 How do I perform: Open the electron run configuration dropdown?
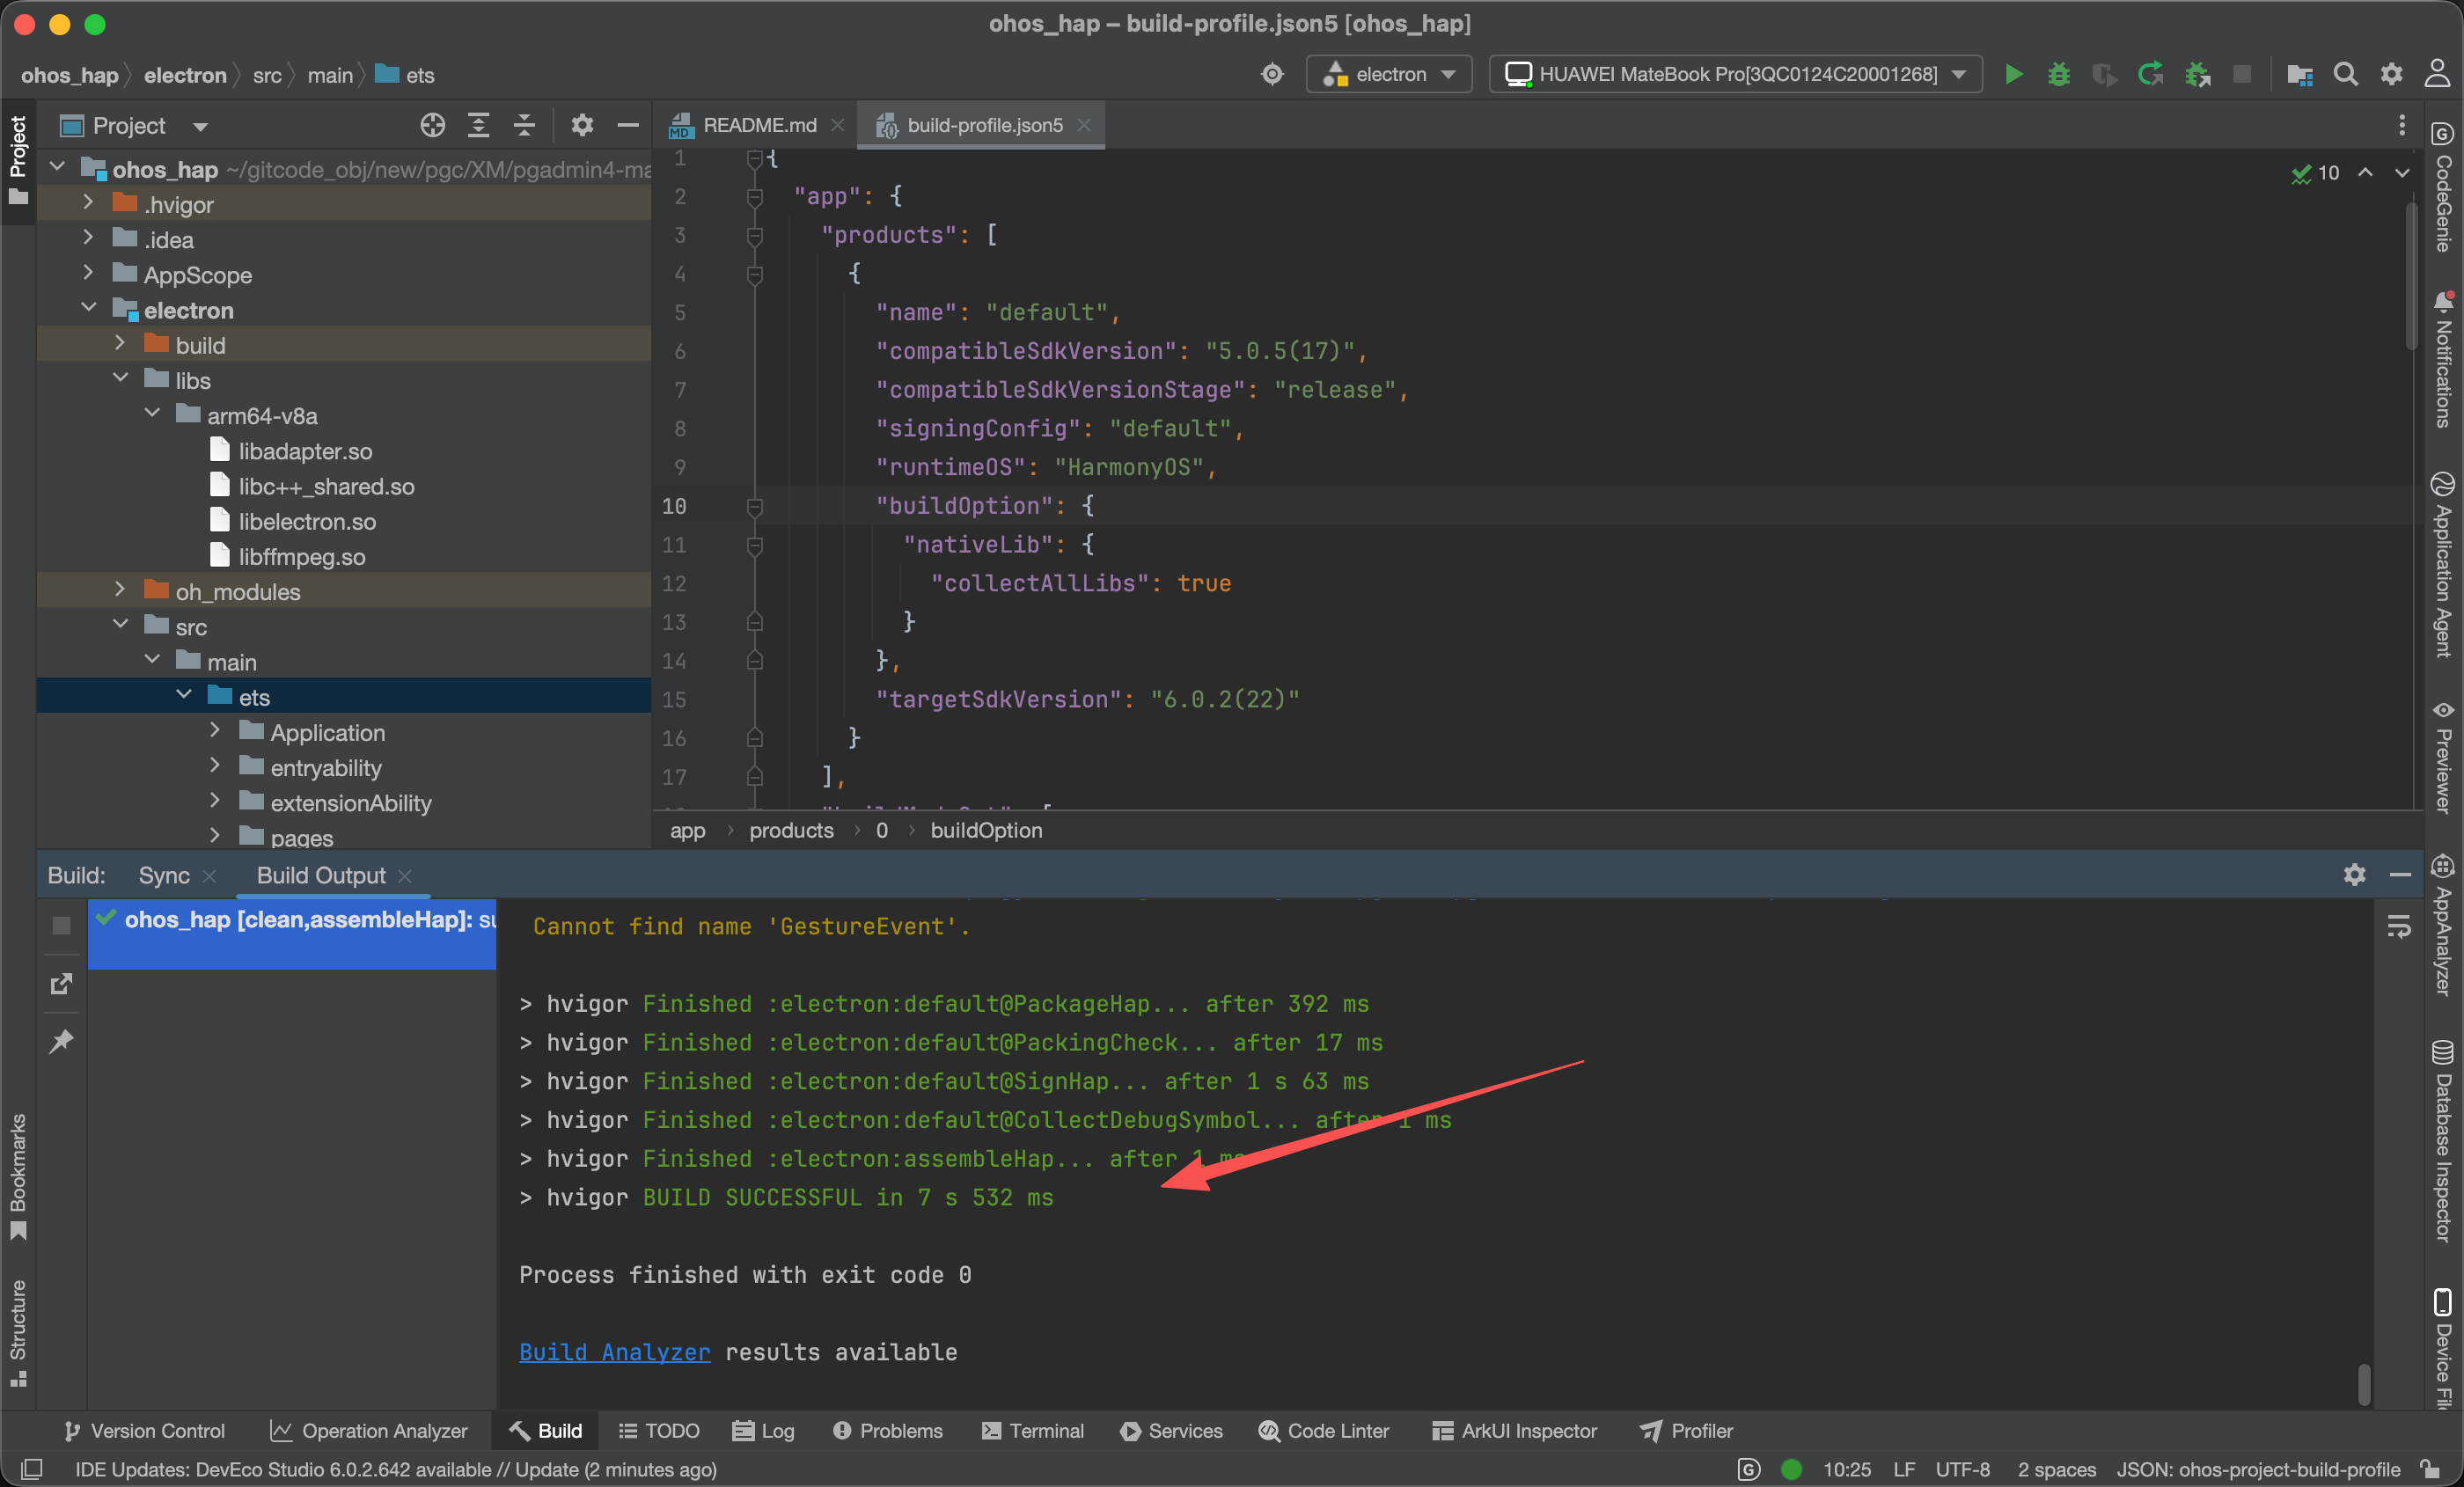click(1389, 74)
